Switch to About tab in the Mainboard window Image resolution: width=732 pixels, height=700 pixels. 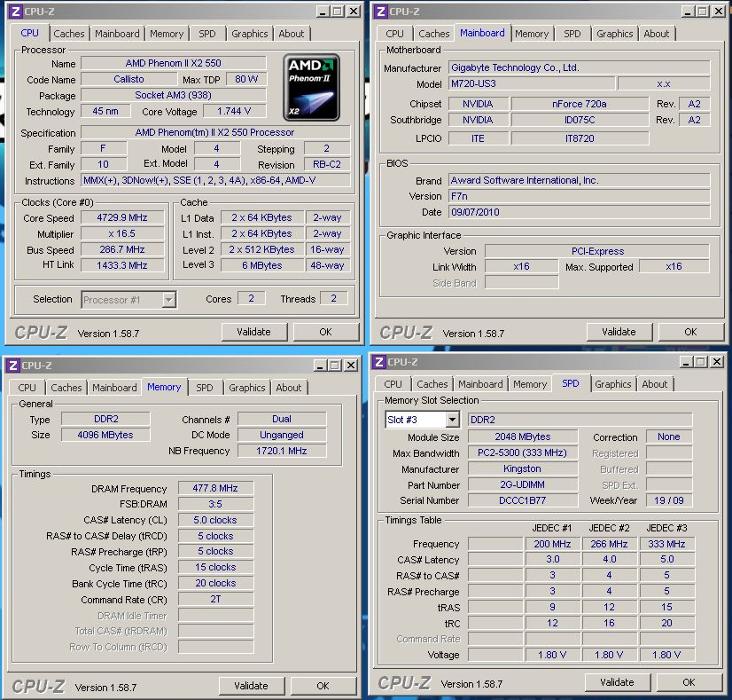tap(656, 34)
